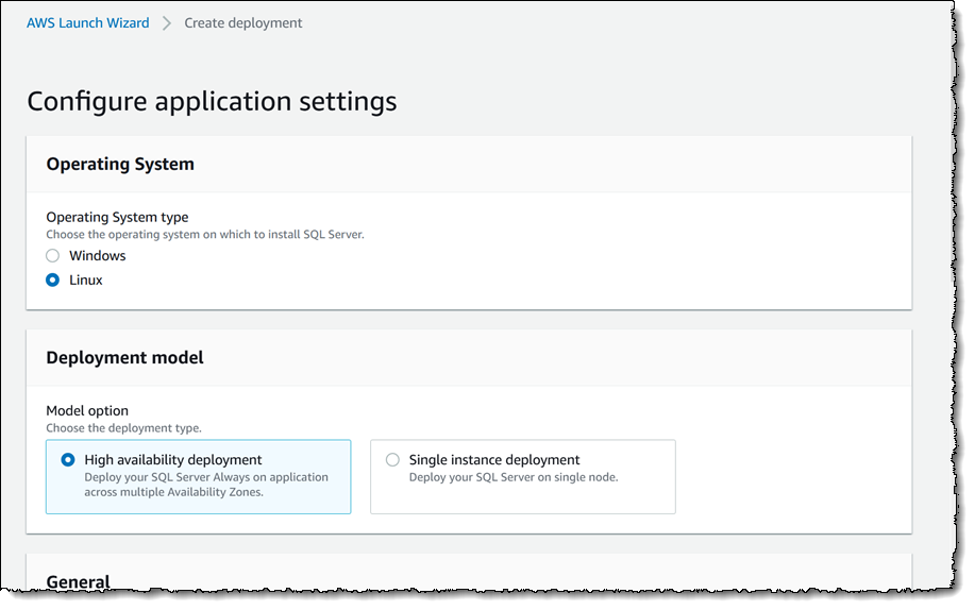The height and width of the screenshot is (610, 977).
Task: Choose the High availability deployment radio button
Action: [x=68, y=460]
